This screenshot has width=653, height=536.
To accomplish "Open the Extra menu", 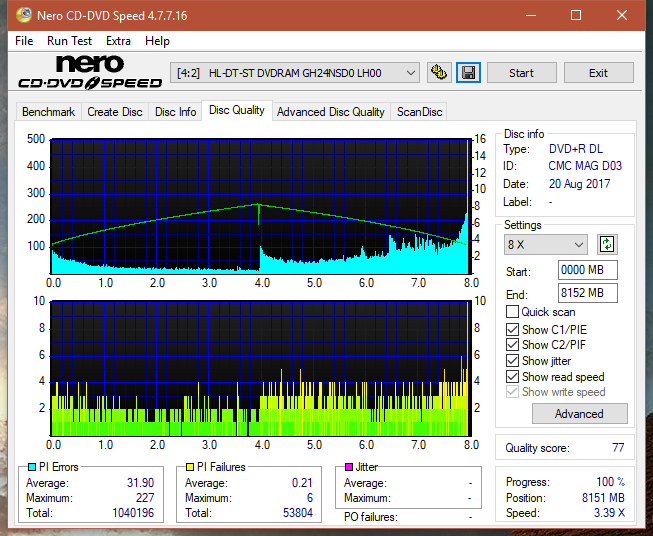I will (118, 41).
